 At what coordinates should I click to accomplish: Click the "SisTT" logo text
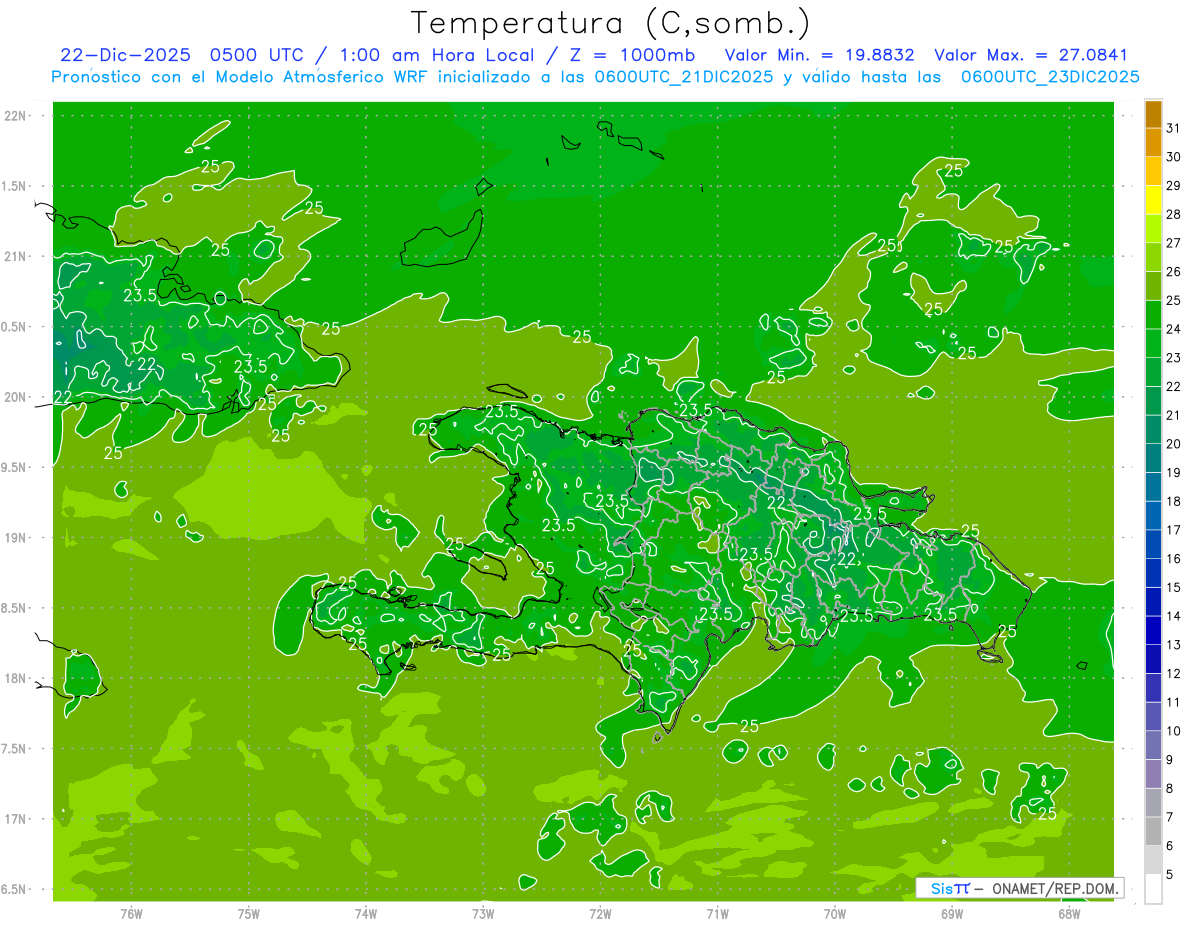pos(950,888)
